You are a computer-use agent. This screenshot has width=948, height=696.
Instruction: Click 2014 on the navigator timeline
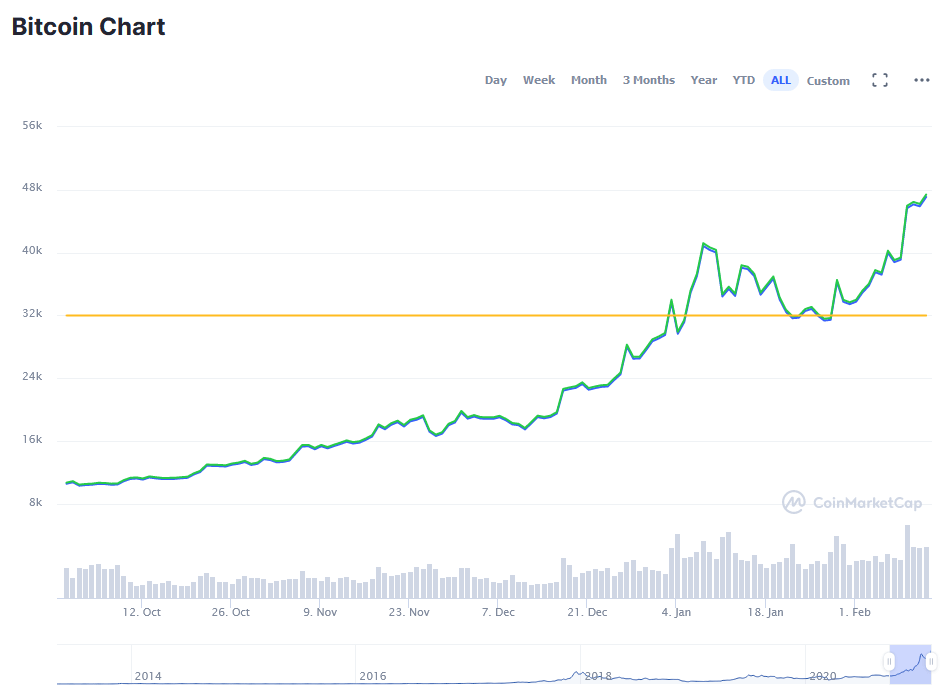148,677
